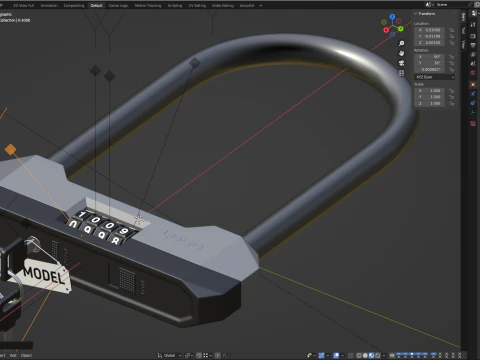
Task: Click the zoom viewport magnifier icon
Action: 402,43
